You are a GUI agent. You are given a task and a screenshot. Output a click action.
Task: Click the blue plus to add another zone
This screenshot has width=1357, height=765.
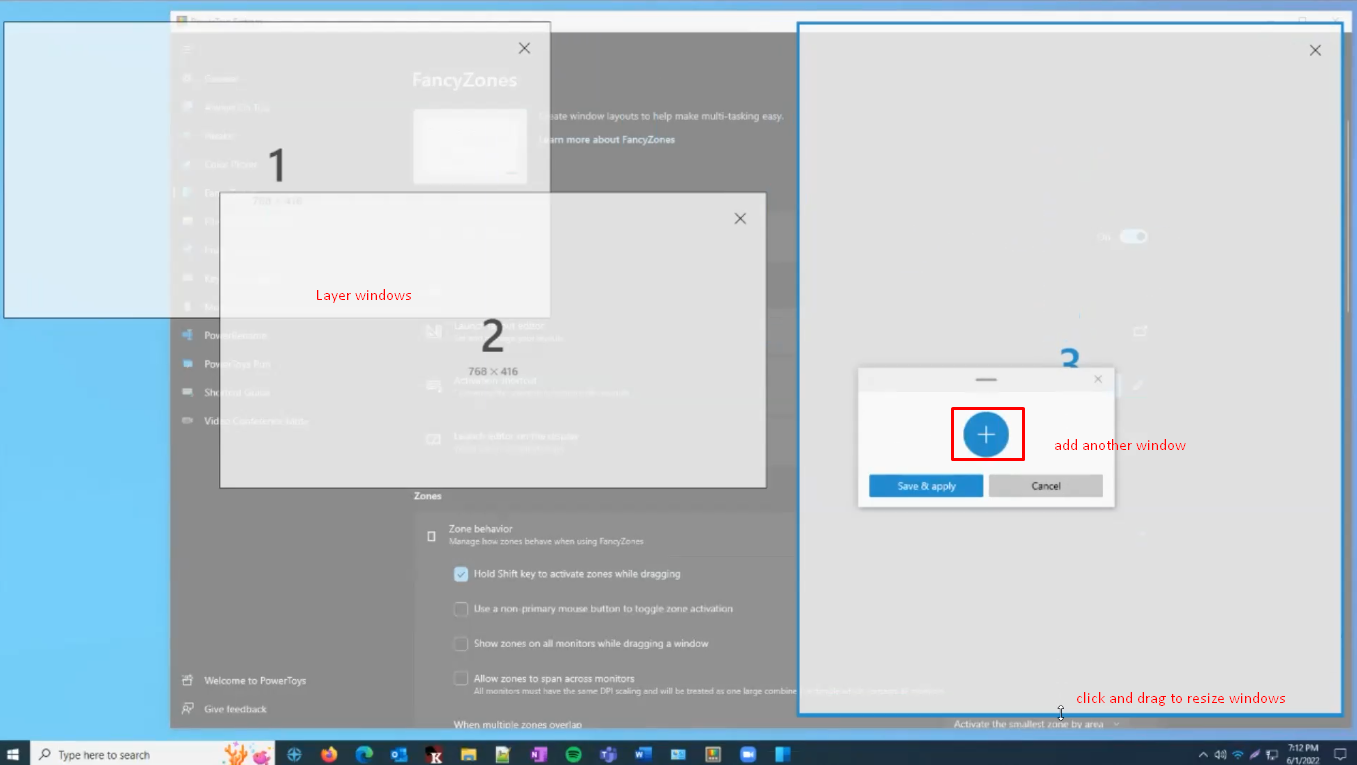(x=987, y=434)
